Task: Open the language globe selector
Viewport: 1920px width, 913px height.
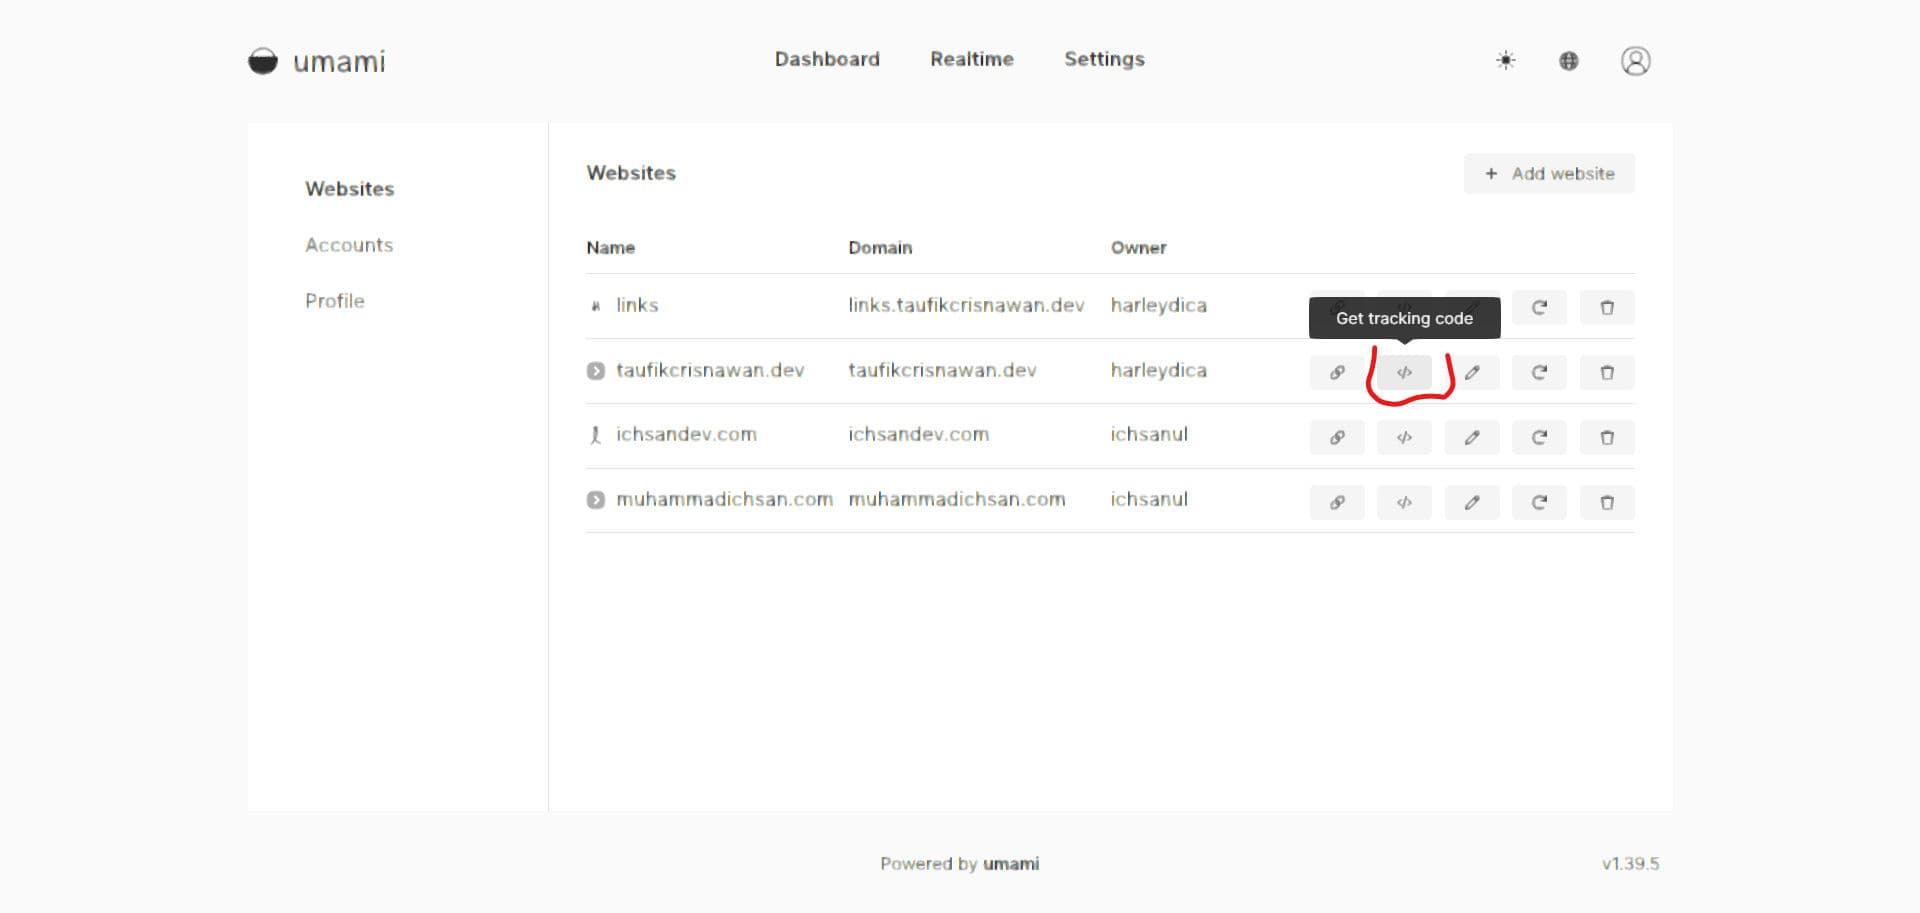Action: pos(1569,60)
